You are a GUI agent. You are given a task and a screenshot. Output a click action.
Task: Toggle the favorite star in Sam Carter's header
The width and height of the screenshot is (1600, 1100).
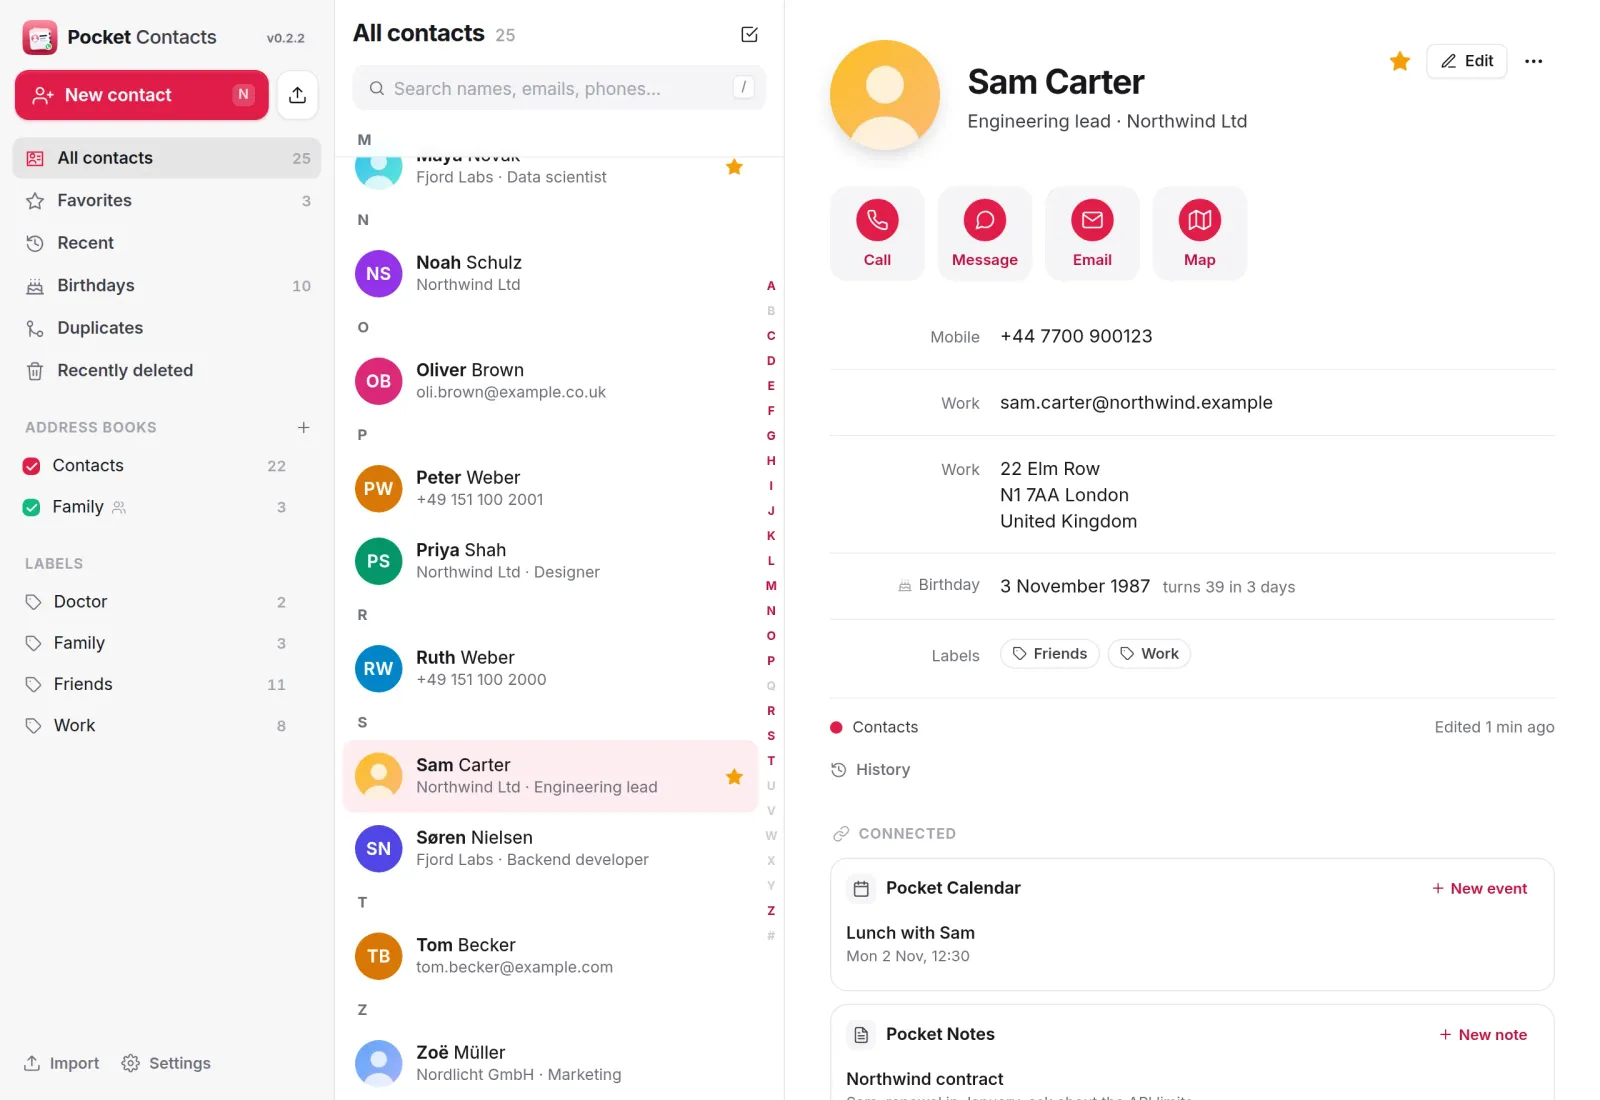click(x=1400, y=61)
